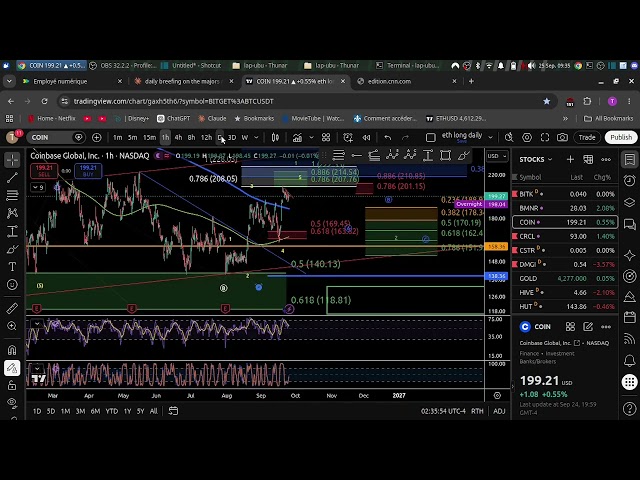Add symbol to watchlist with plus
Viewport: 640px width, 480px height.
[x=570, y=159]
